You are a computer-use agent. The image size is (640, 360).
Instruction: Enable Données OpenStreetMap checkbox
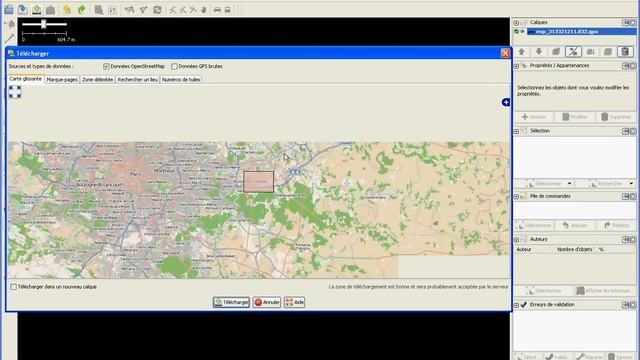(x=107, y=66)
